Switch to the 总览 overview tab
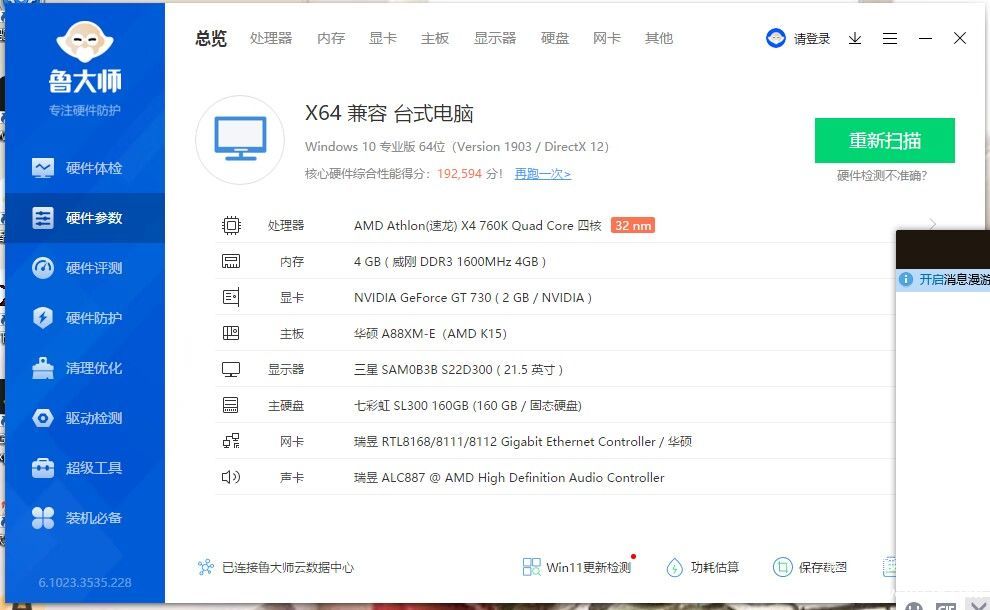 coord(211,39)
